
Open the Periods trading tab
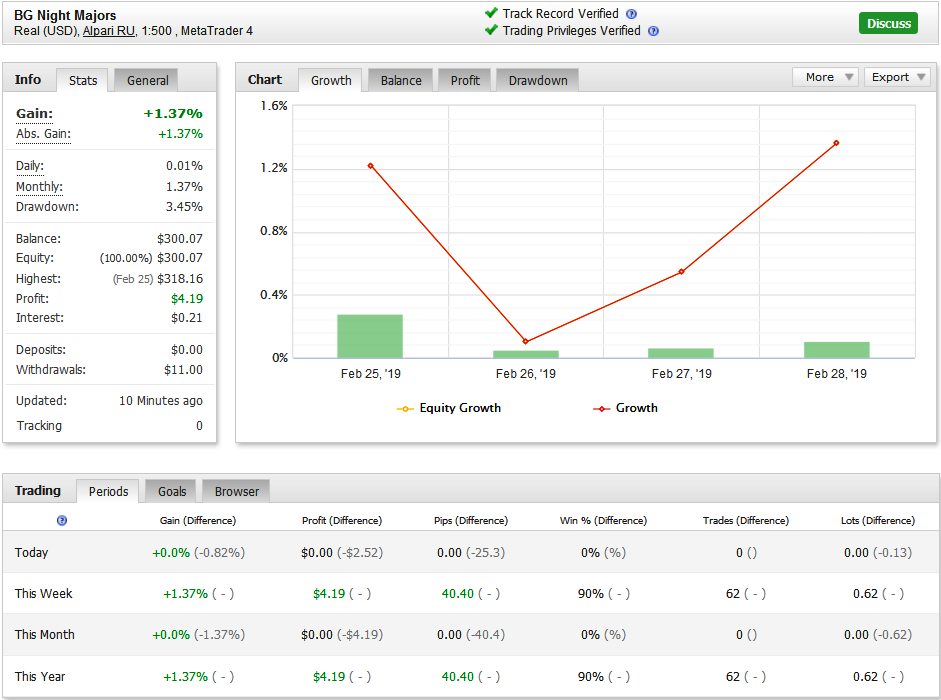(x=109, y=492)
